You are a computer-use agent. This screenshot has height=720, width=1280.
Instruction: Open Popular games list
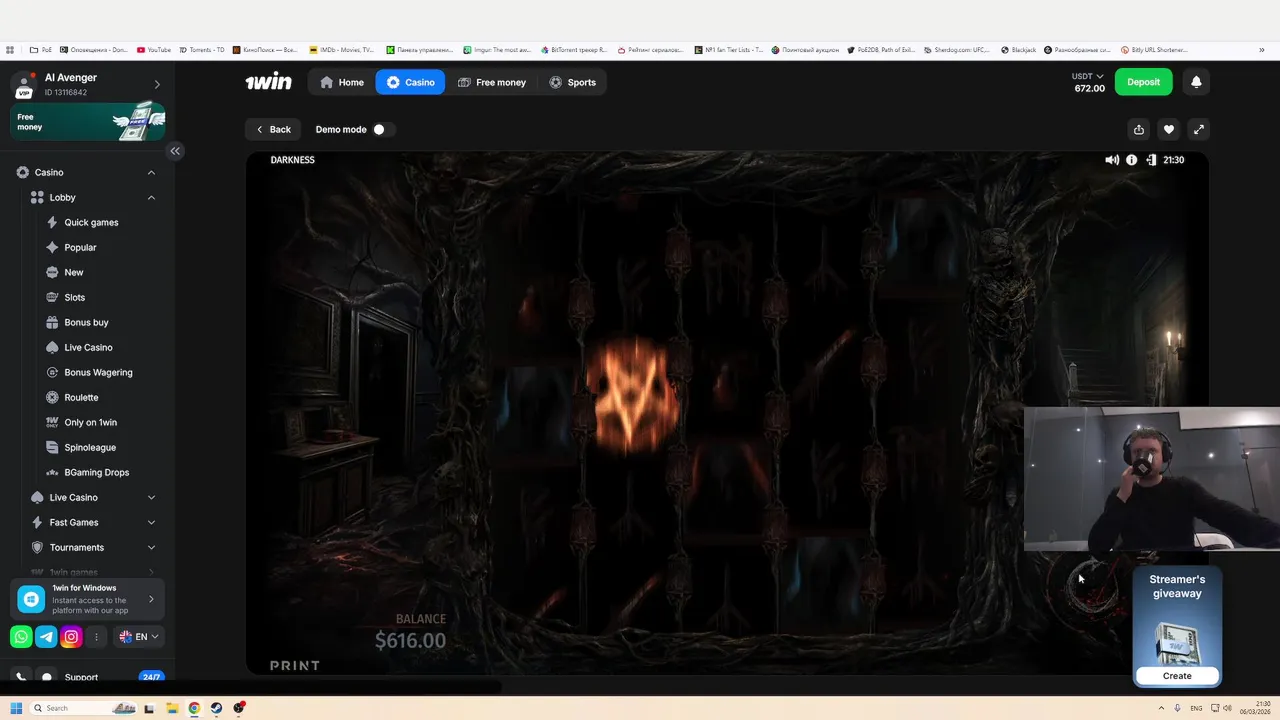(80, 247)
